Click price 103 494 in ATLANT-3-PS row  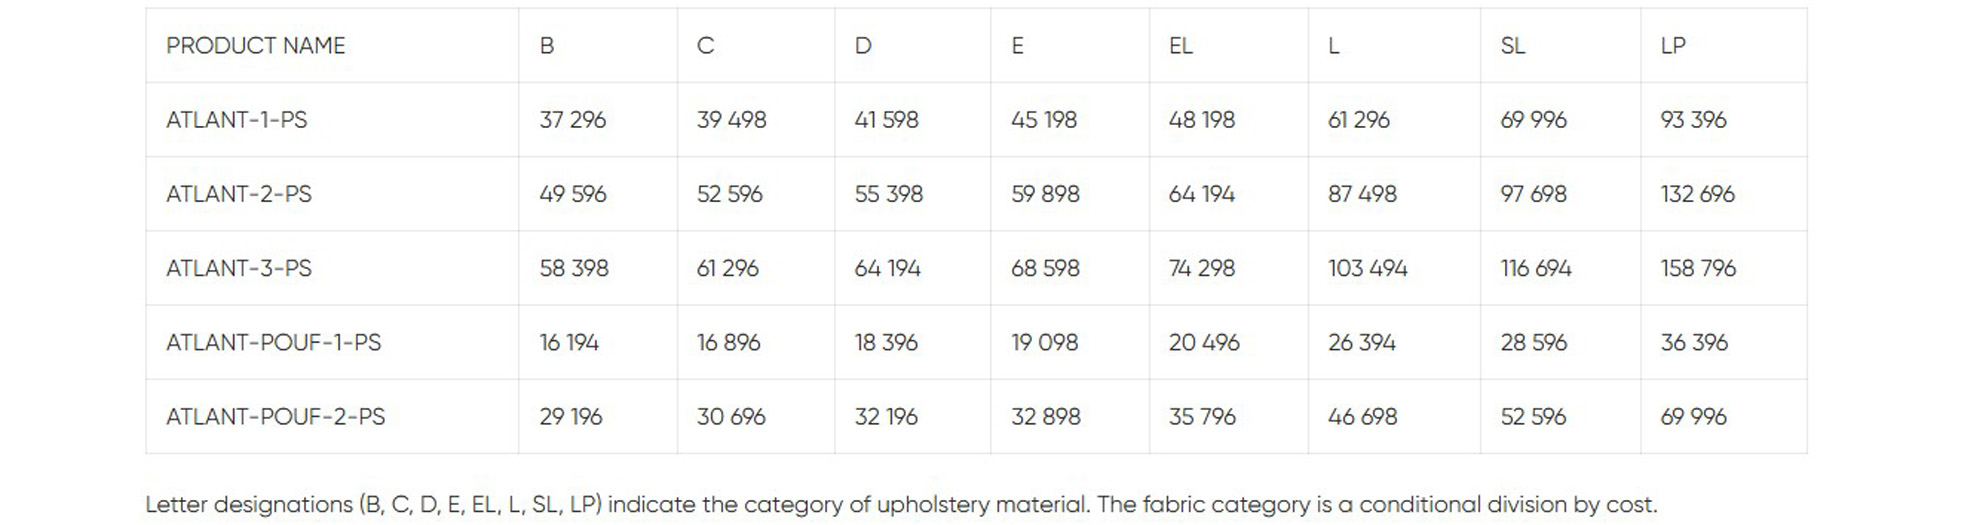(x=1367, y=268)
